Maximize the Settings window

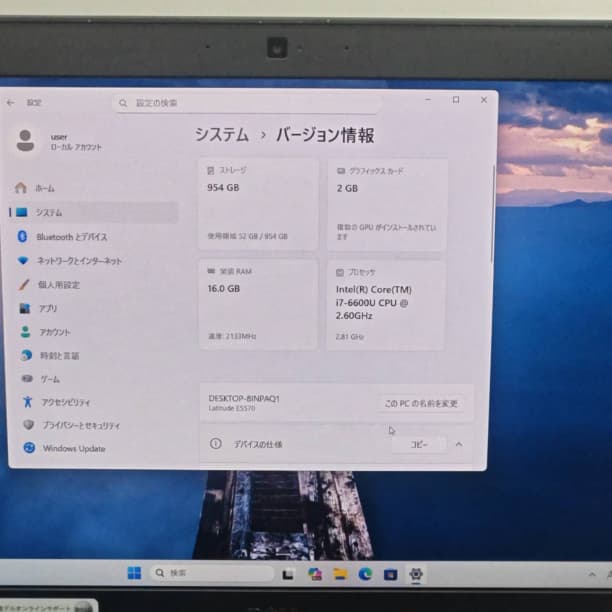(456, 100)
